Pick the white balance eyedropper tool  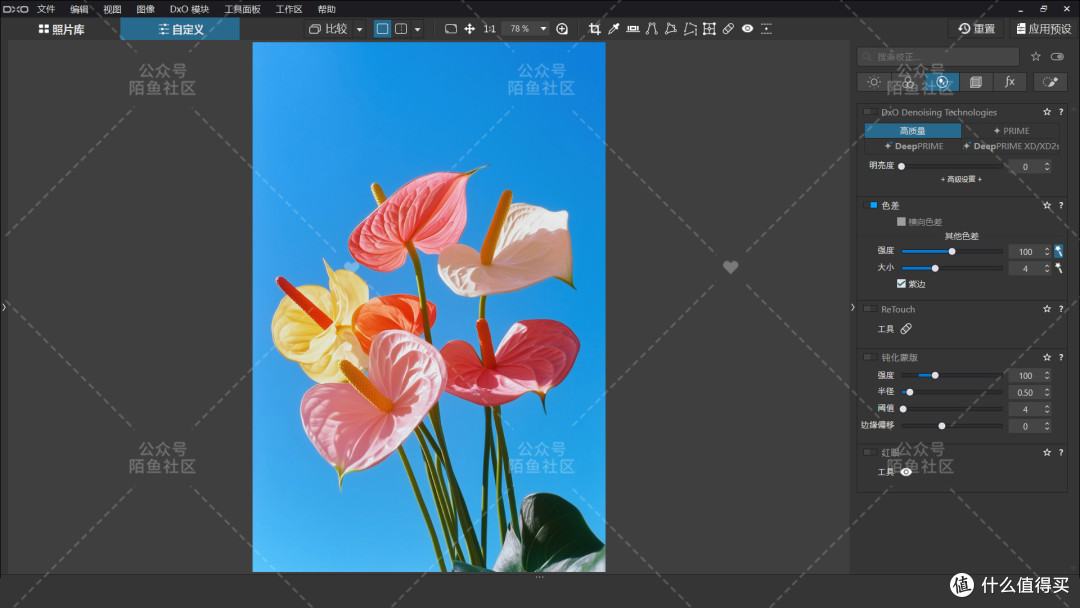[x=613, y=29]
